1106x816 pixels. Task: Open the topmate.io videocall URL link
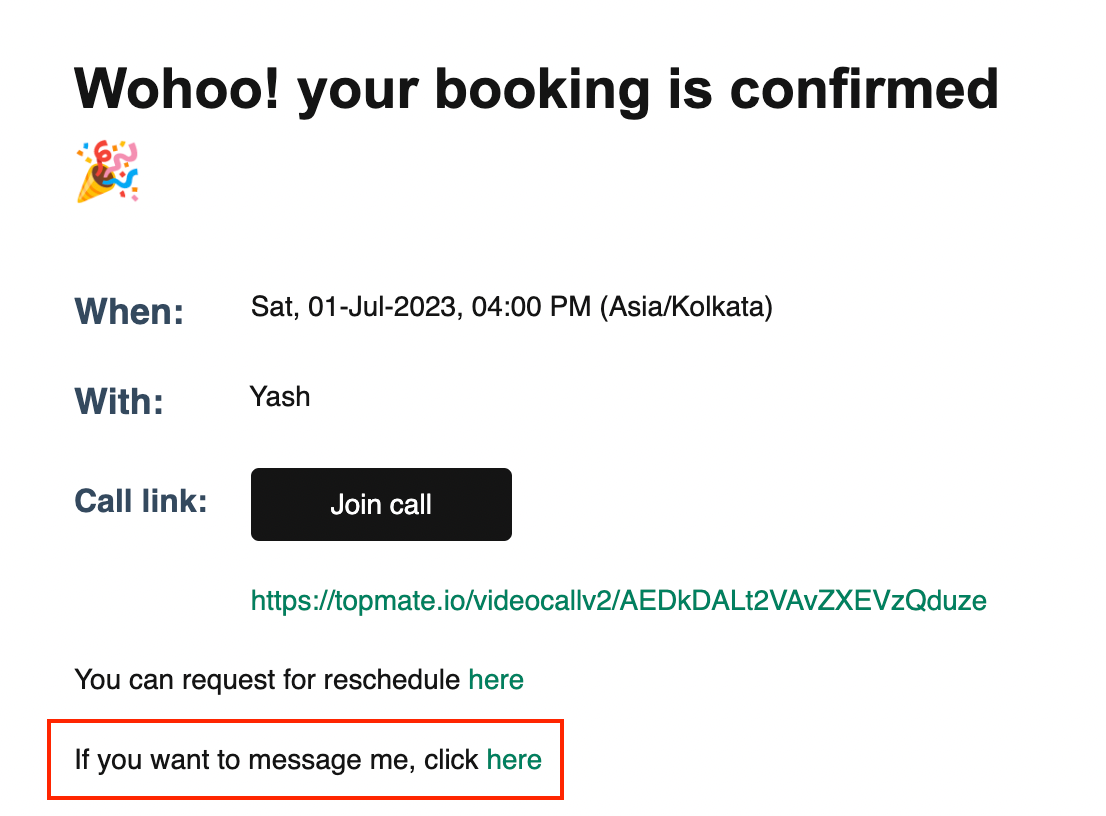coord(619,601)
